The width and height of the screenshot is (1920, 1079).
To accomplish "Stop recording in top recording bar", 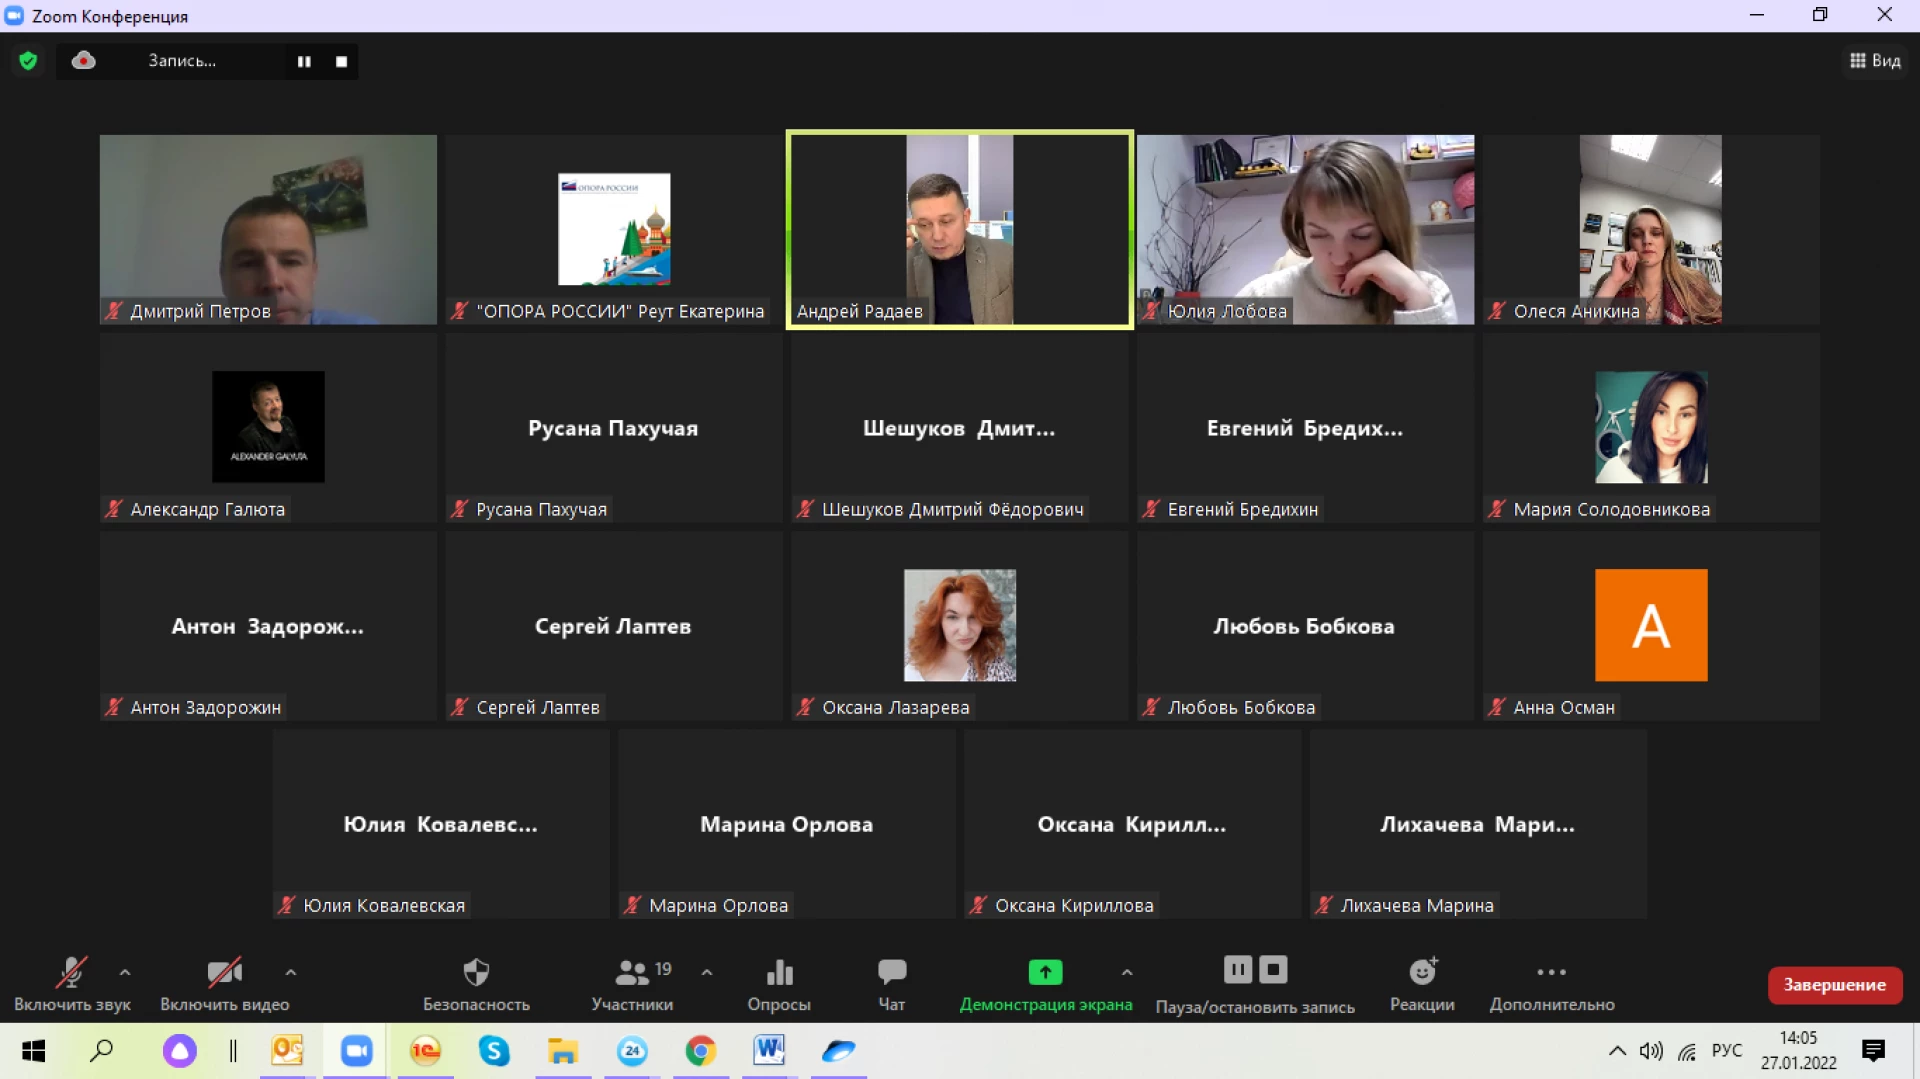I will pos(342,62).
